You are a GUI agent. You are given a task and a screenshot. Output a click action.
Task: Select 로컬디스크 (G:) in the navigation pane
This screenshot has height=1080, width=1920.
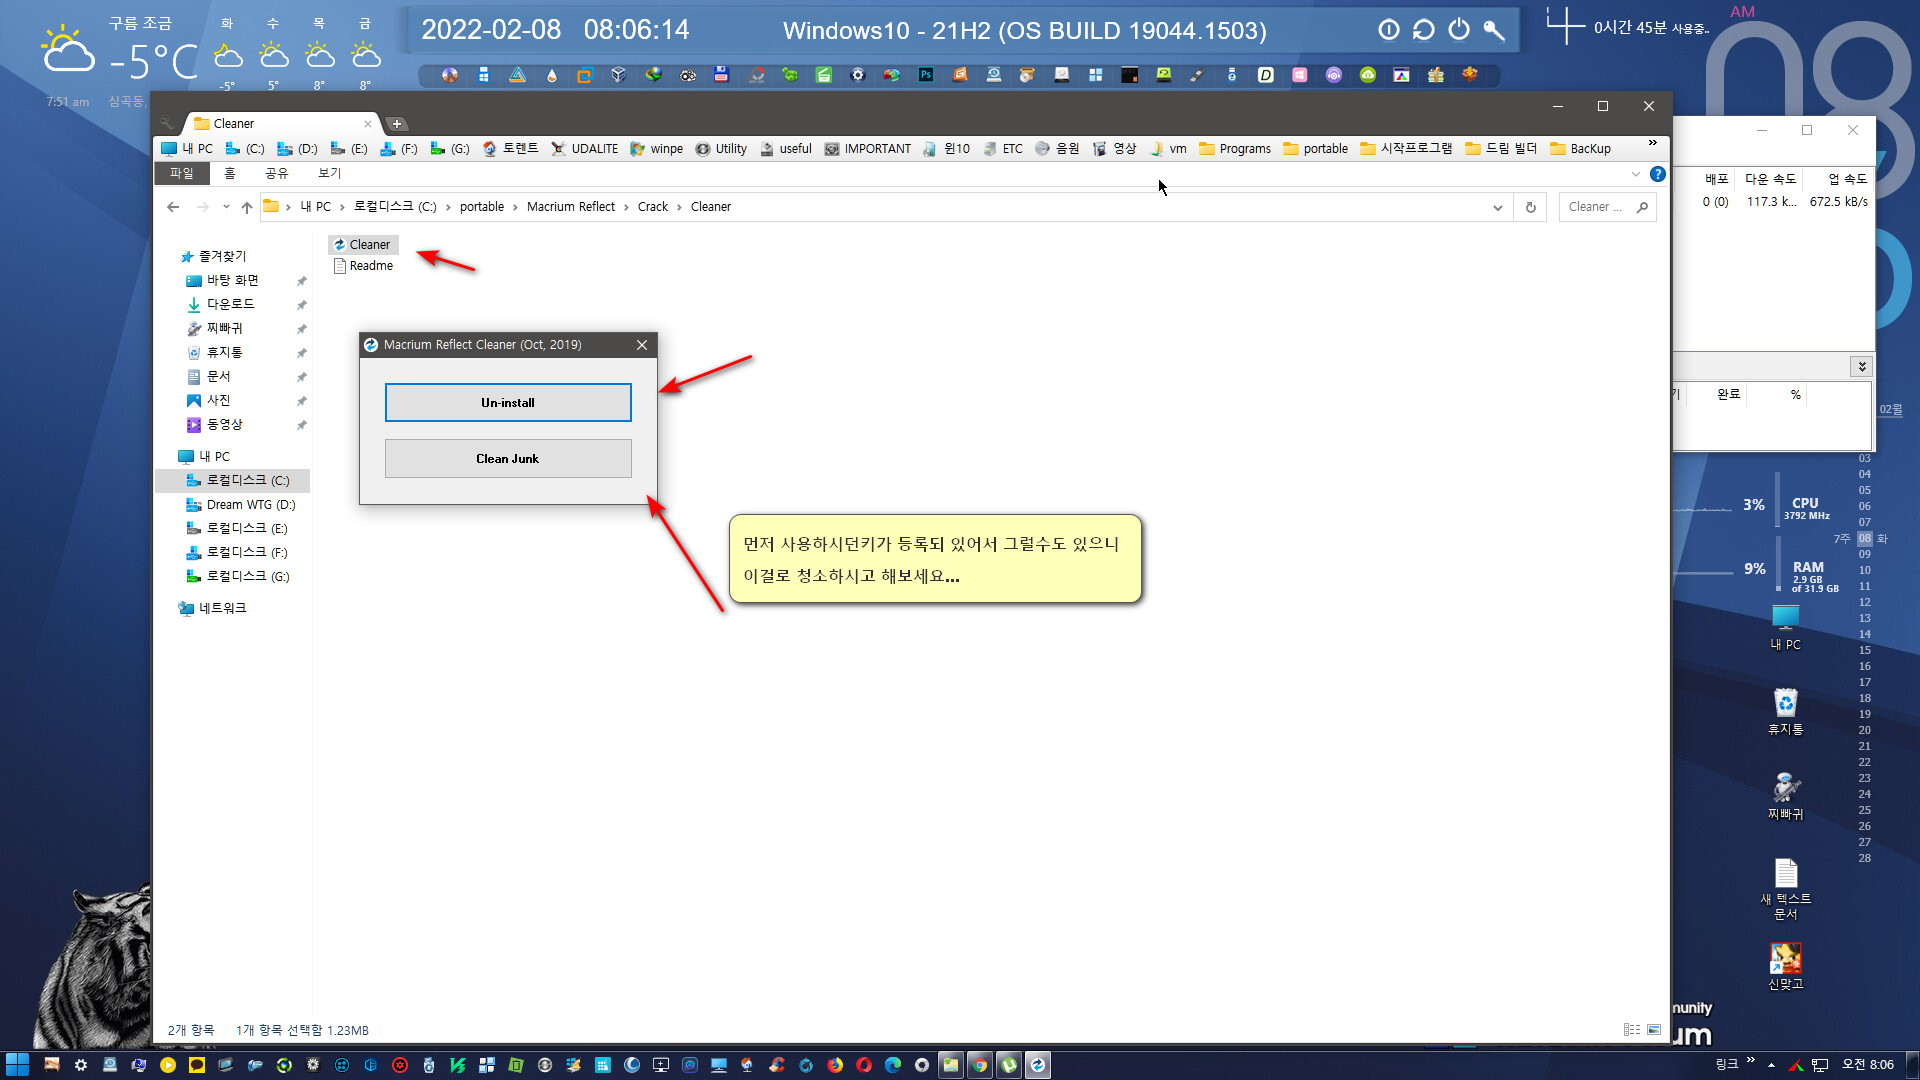click(x=238, y=577)
